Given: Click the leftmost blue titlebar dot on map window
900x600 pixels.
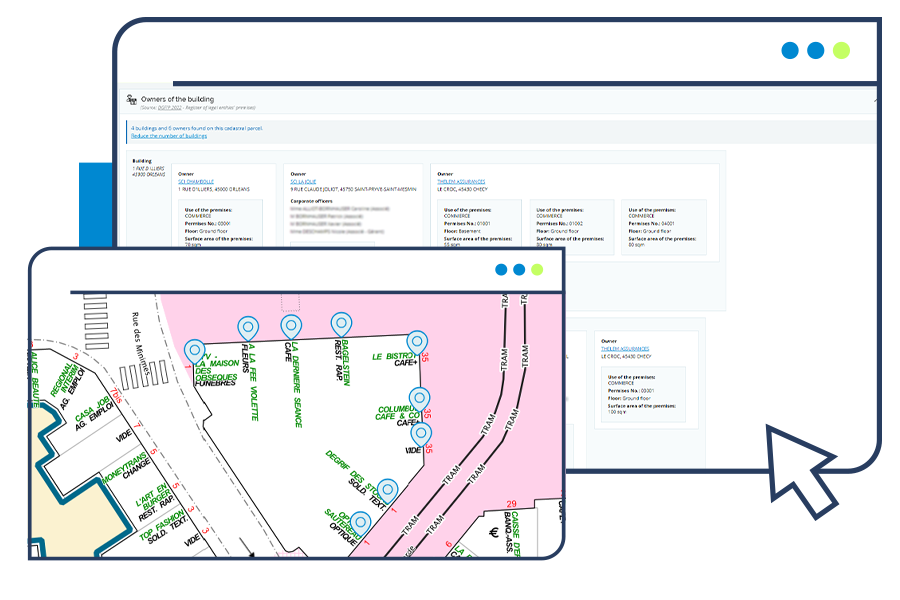Looking at the screenshot, I should pos(500,268).
